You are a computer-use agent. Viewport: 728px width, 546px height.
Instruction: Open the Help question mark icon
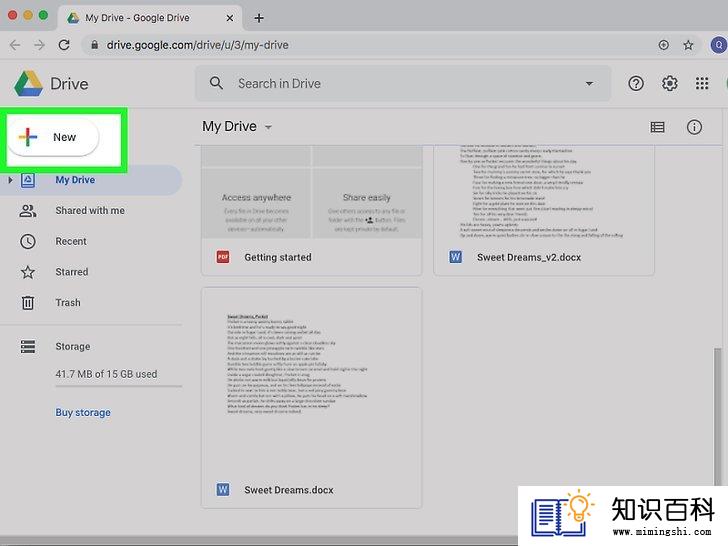tap(636, 84)
